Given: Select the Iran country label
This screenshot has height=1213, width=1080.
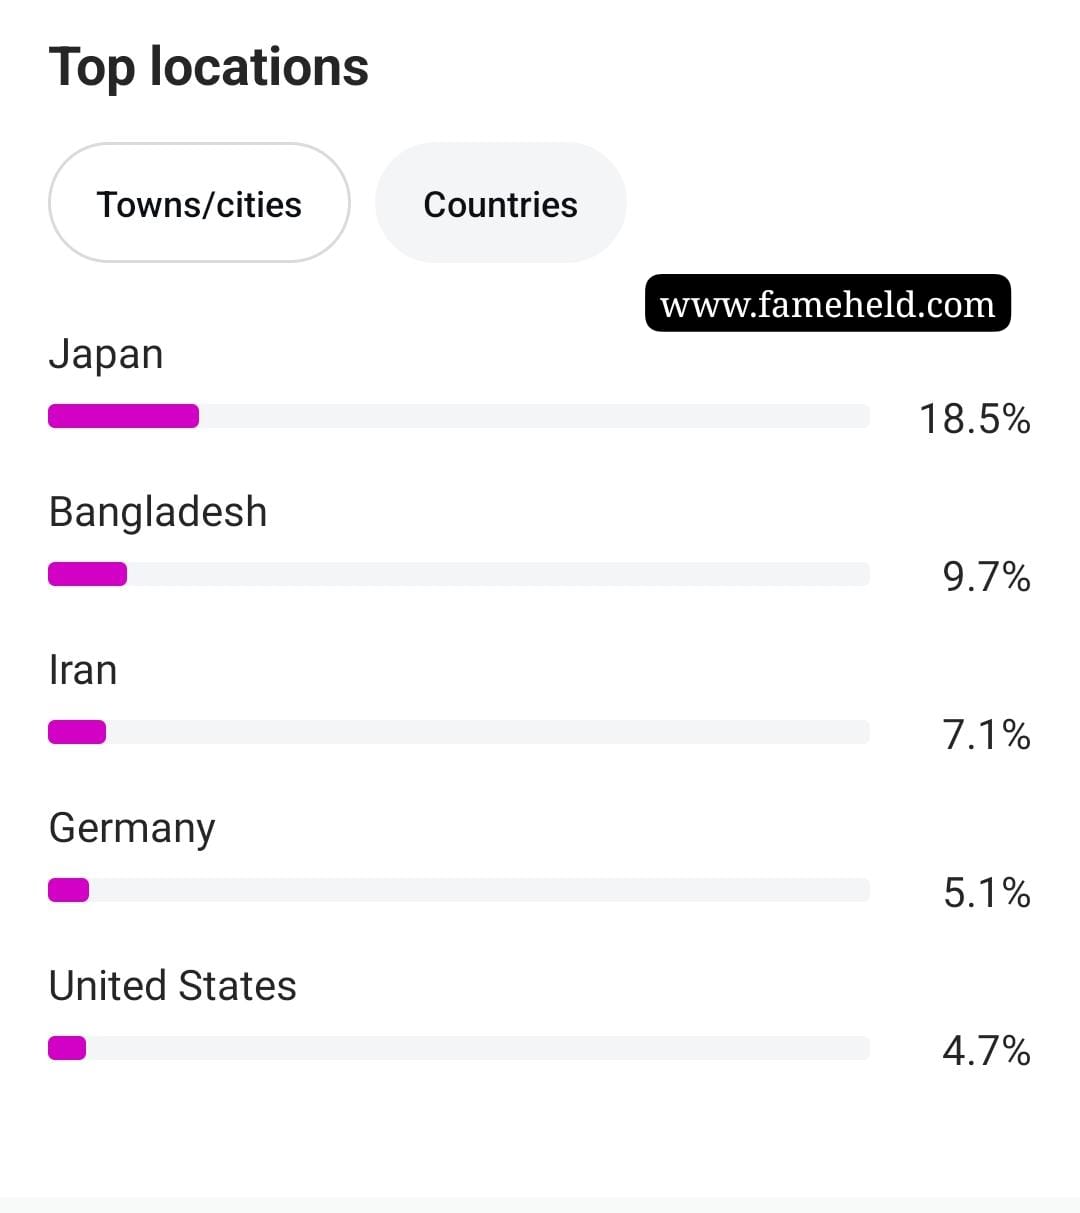Looking at the screenshot, I should 83,670.
